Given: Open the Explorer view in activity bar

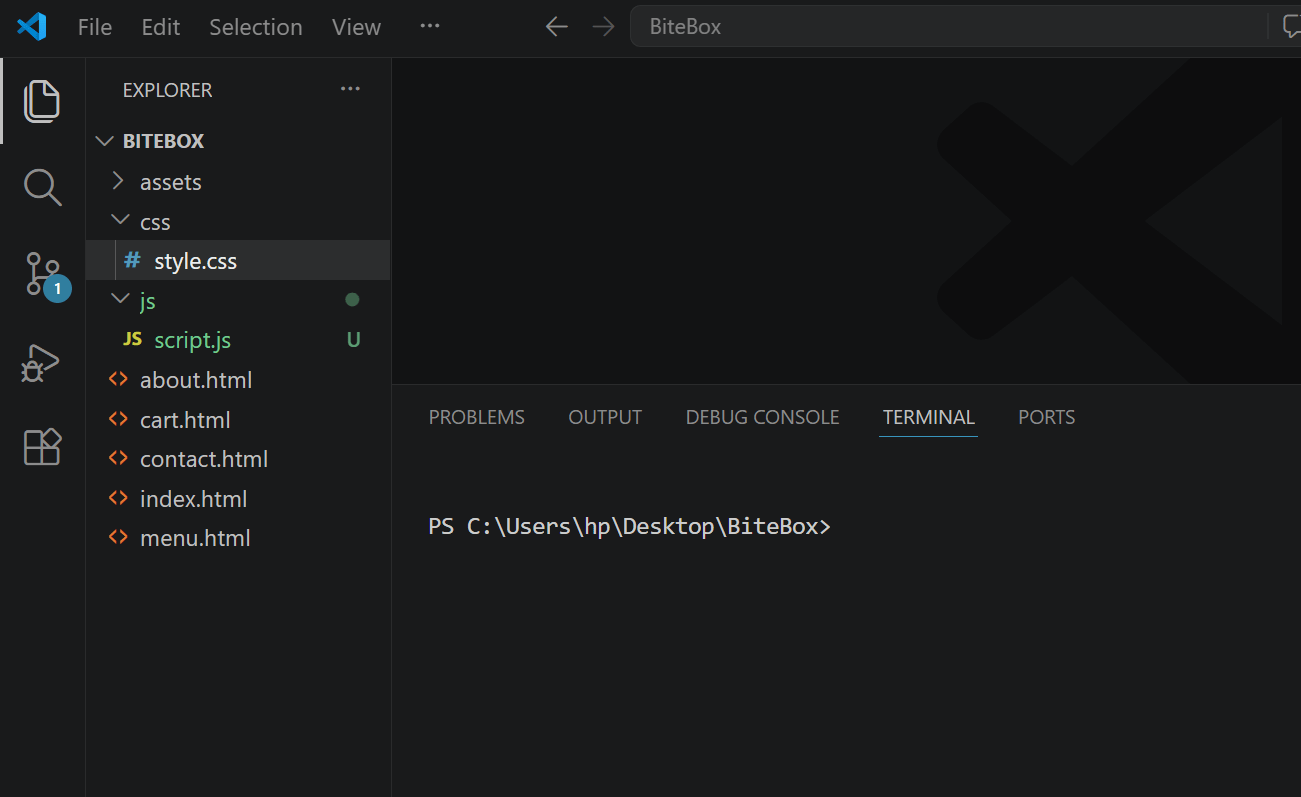Looking at the screenshot, I should click(42, 101).
